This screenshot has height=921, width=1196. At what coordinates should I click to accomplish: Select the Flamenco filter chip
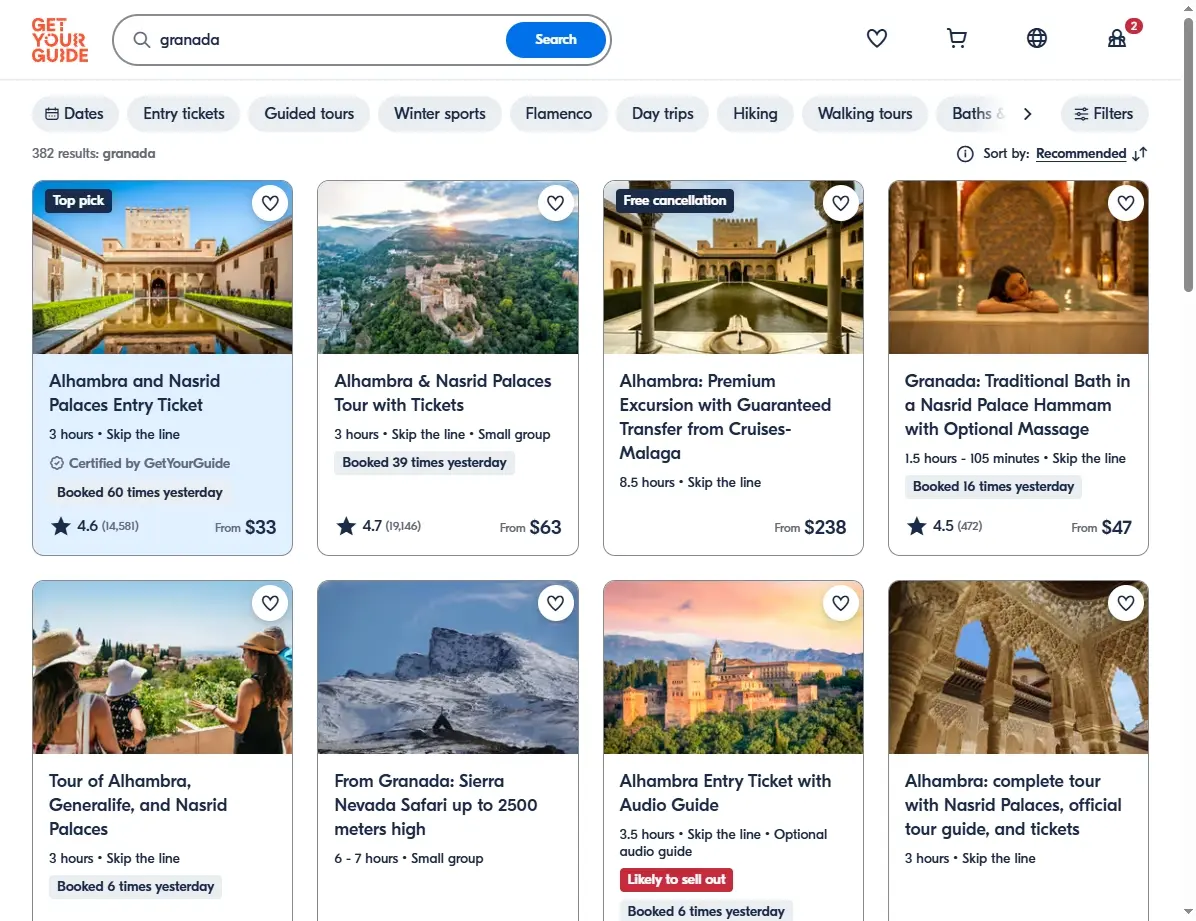(x=558, y=114)
